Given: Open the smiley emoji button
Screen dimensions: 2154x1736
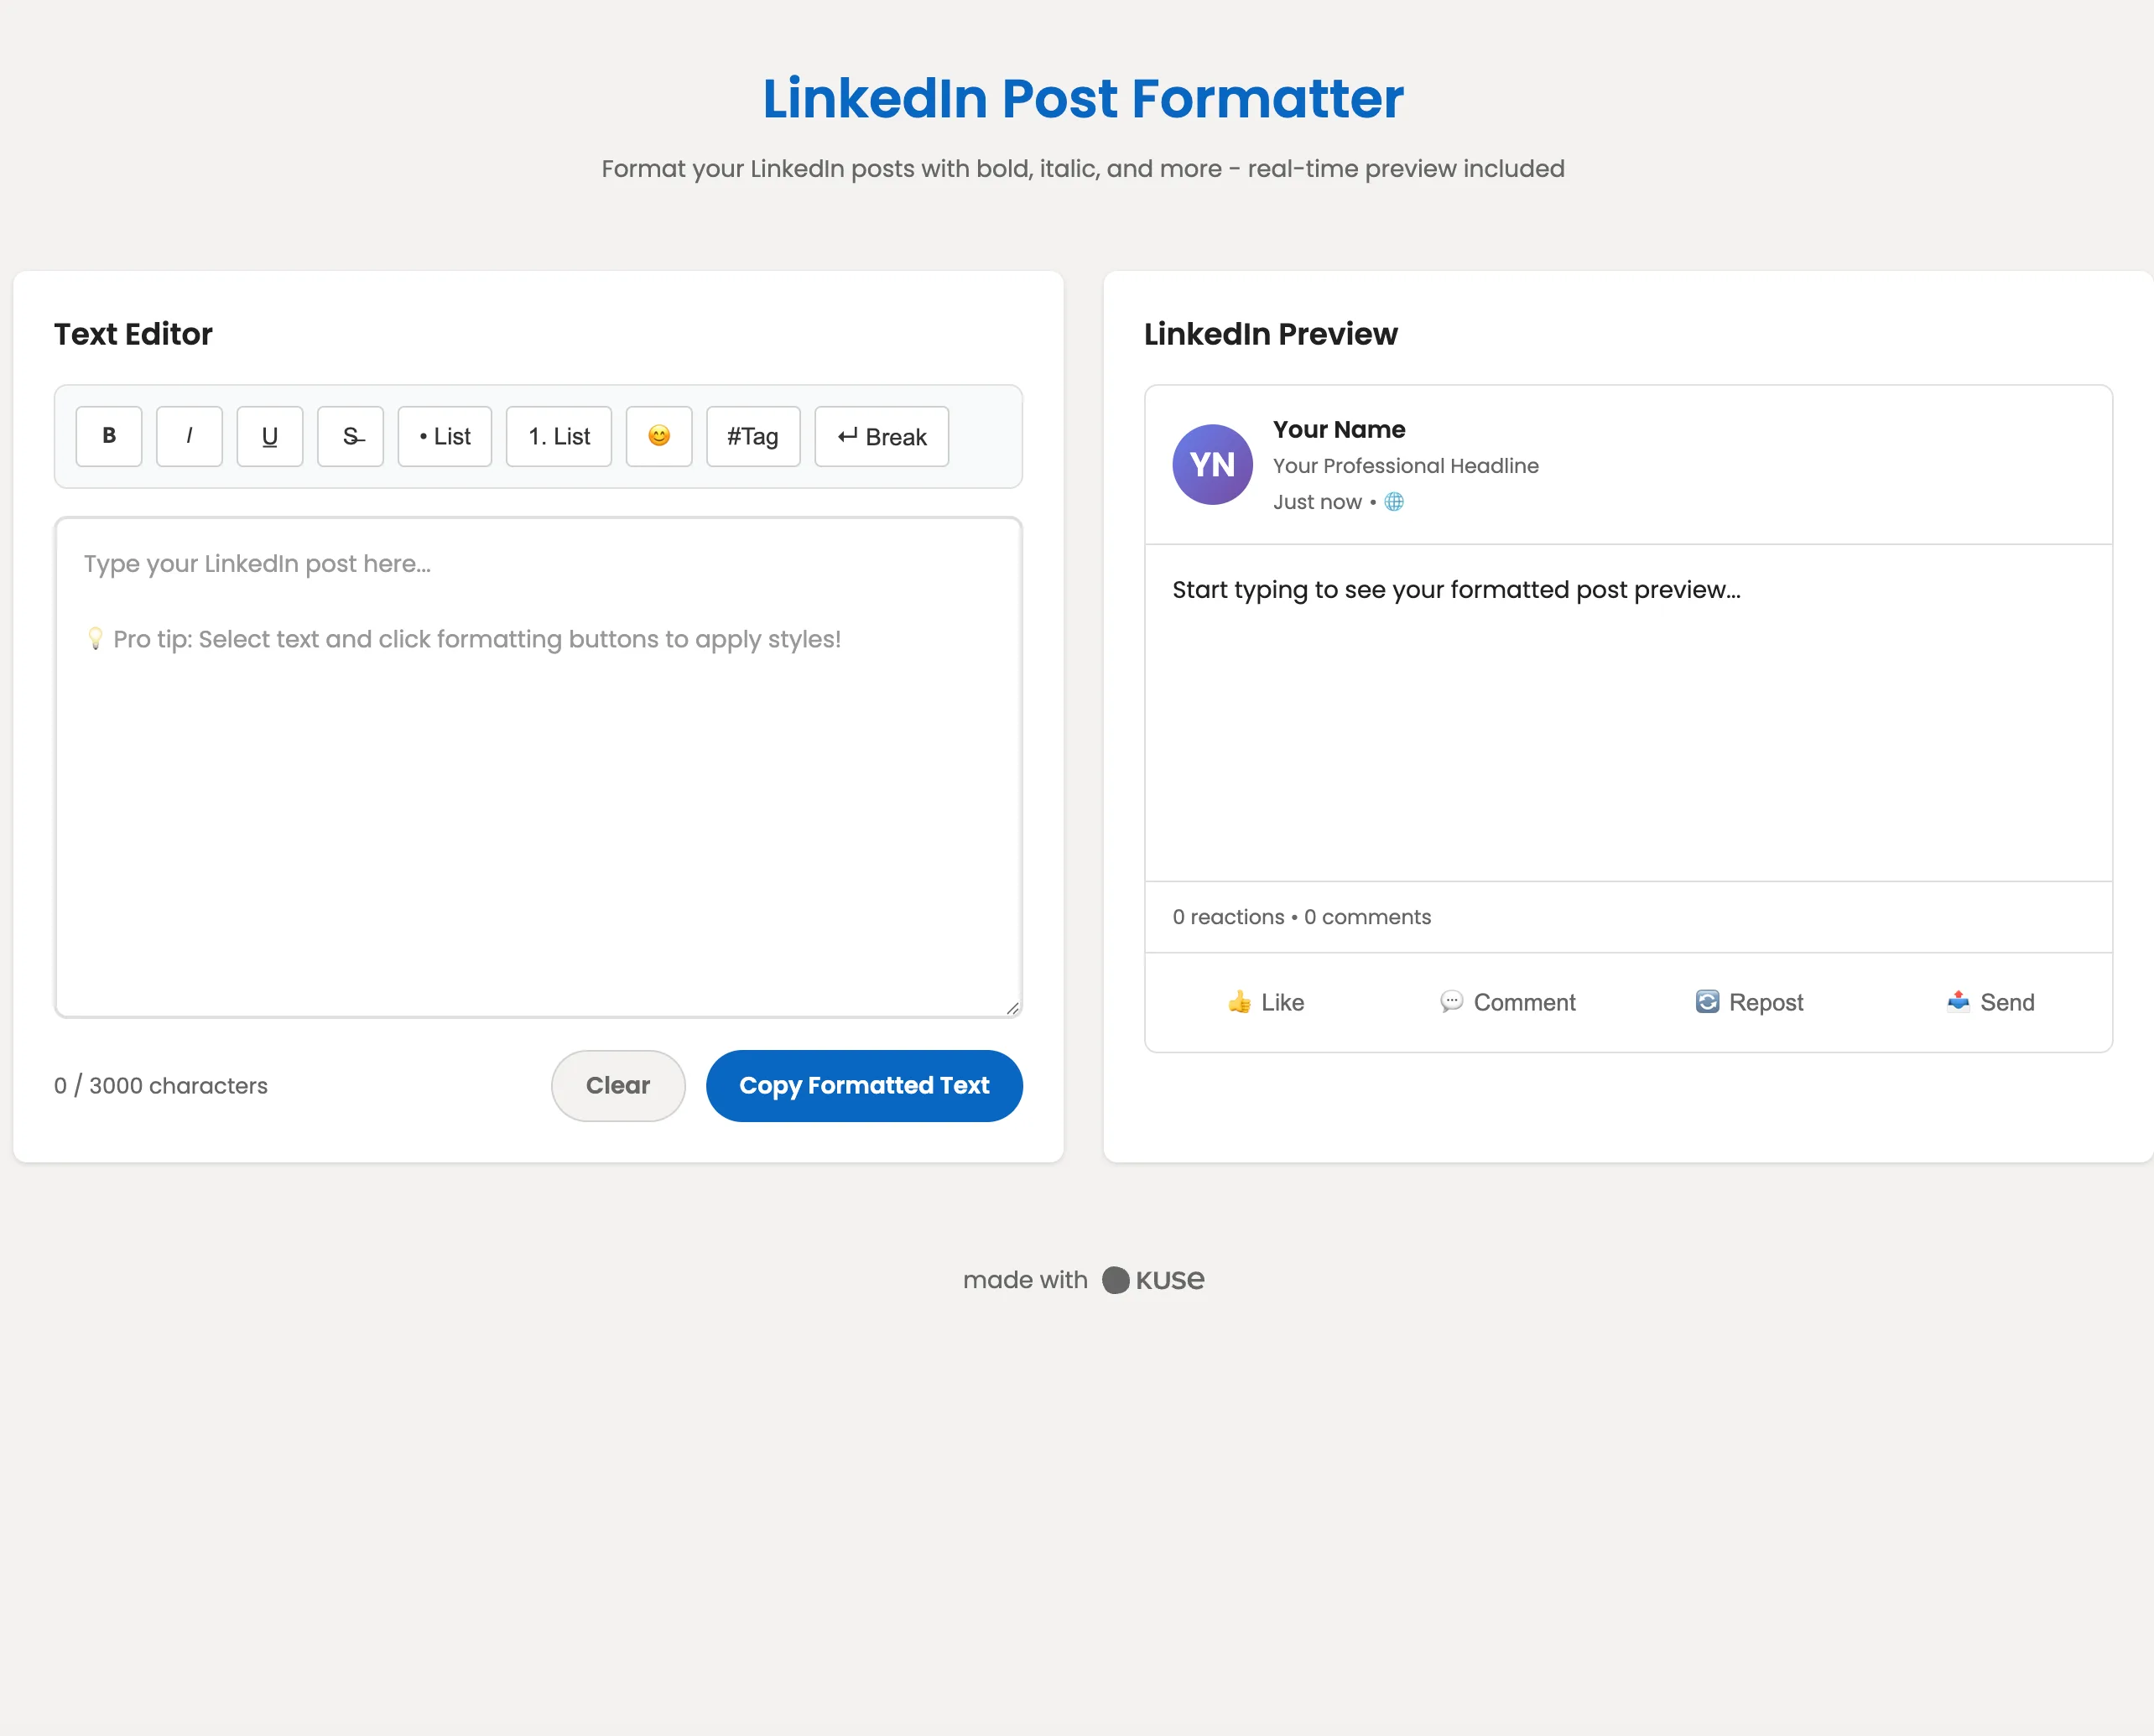Looking at the screenshot, I should point(659,436).
